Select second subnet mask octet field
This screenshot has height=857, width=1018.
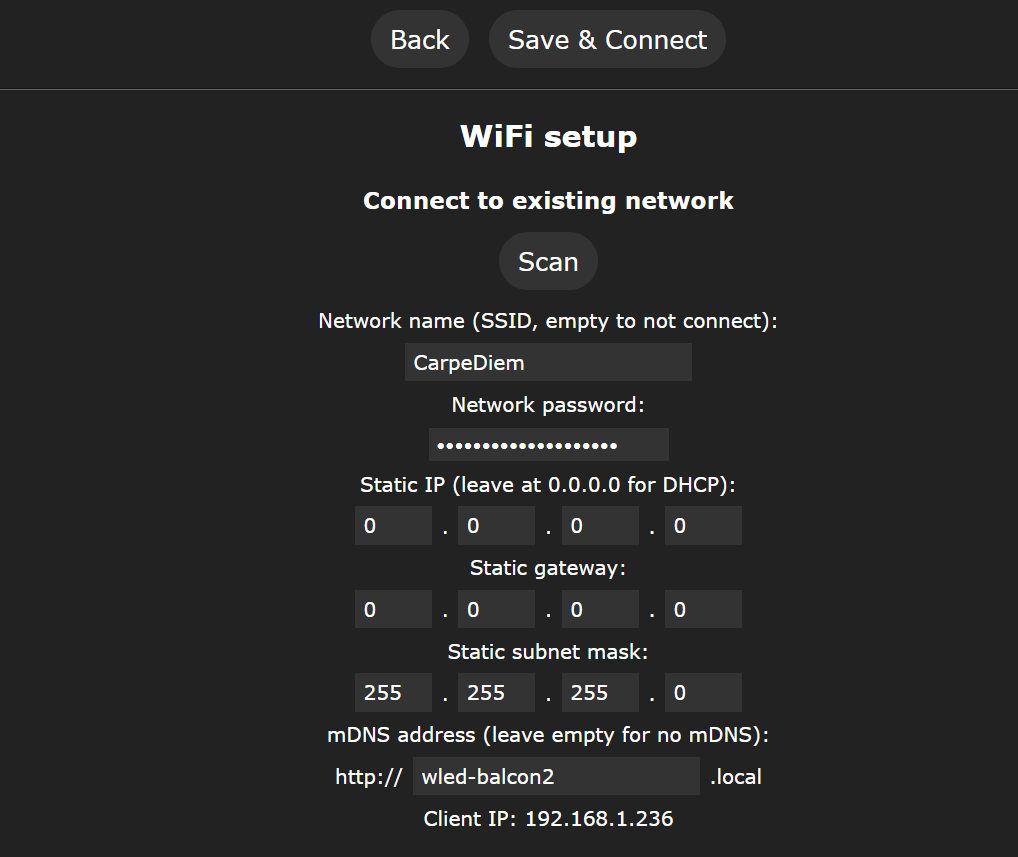(496, 693)
